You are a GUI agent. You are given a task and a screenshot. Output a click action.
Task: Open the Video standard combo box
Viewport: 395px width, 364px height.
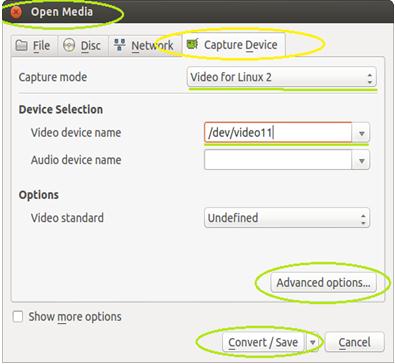pyautogui.click(x=287, y=218)
